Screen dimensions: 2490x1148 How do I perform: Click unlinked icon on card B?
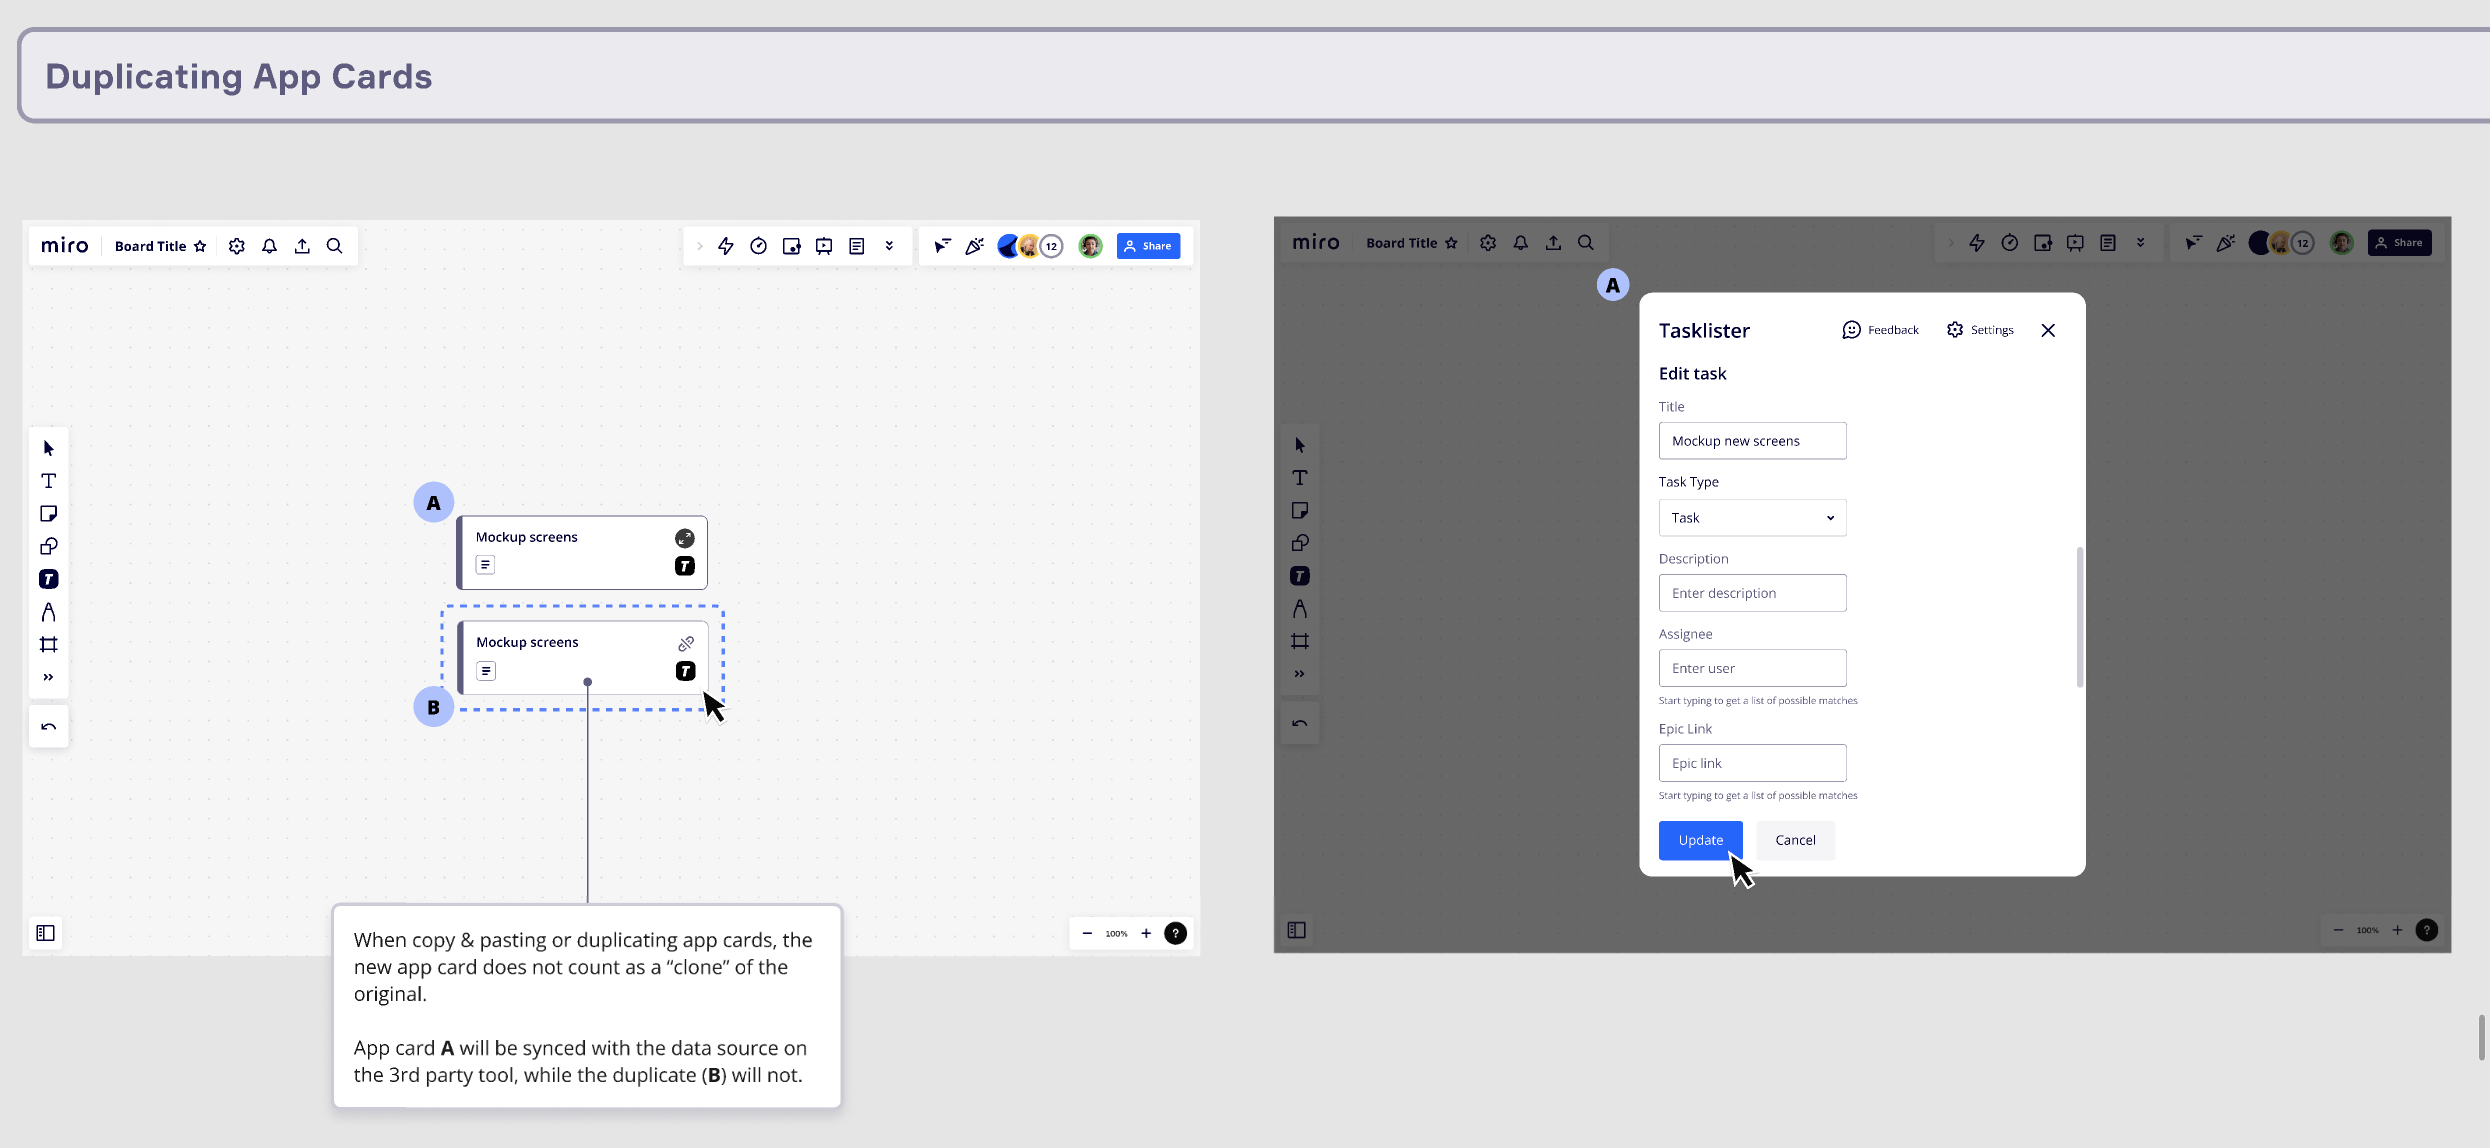tap(686, 643)
